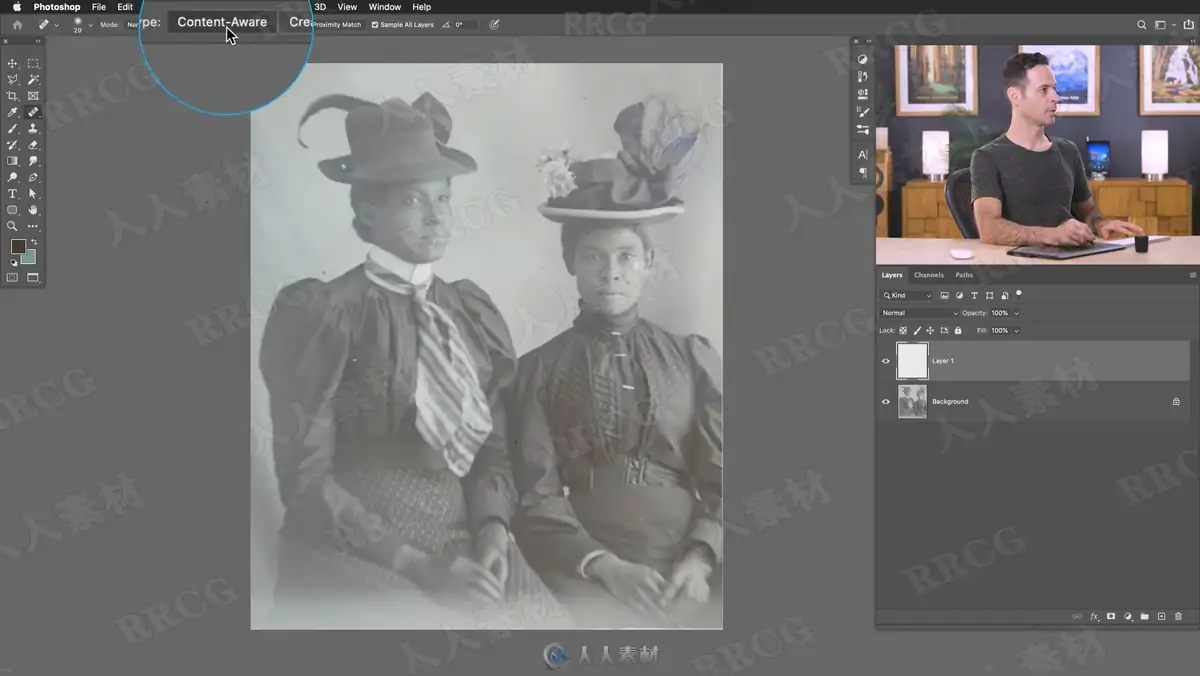Viewport: 1200px width, 676px height.
Task: Click the delete layer trash icon
Action: (1178, 617)
